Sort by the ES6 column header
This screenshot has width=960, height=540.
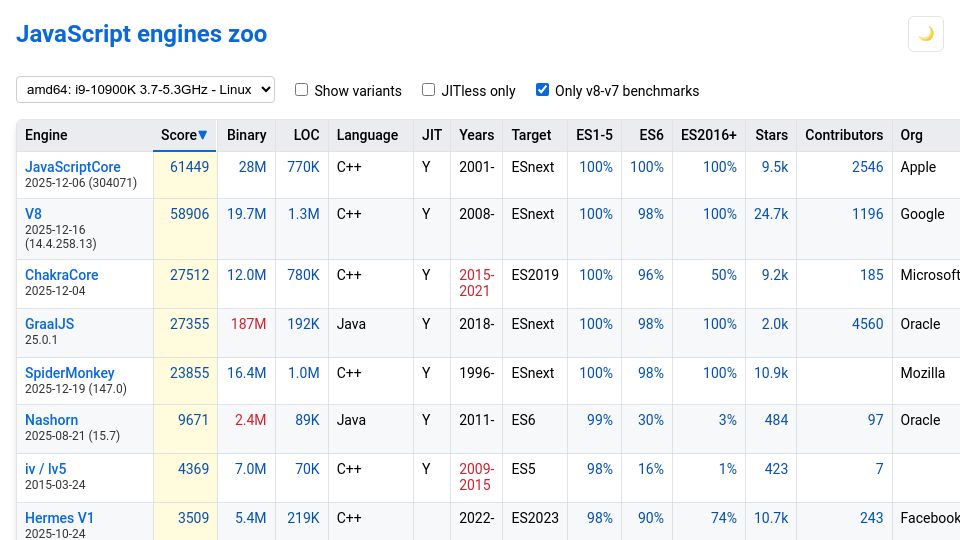pyautogui.click(x=647, y=135)
